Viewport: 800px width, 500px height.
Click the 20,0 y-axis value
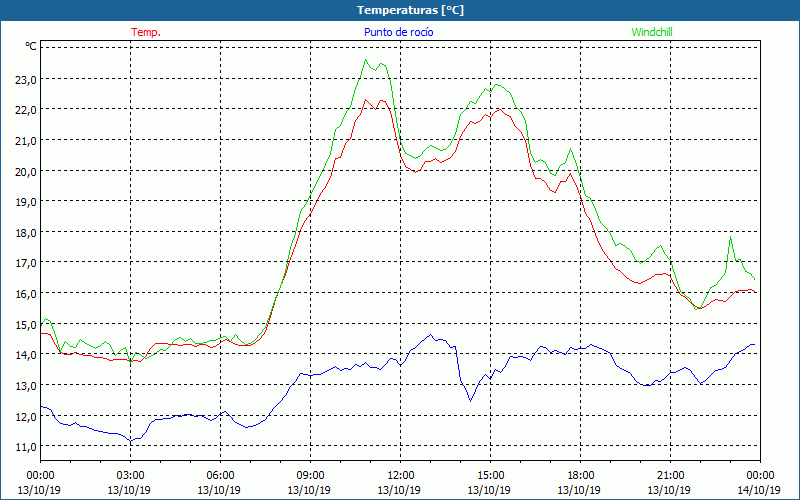pos(26,171)
